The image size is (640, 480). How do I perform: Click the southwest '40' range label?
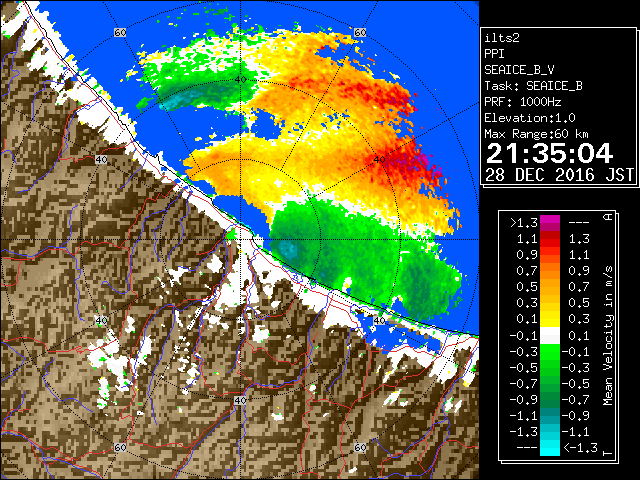(x=101, y=320)
